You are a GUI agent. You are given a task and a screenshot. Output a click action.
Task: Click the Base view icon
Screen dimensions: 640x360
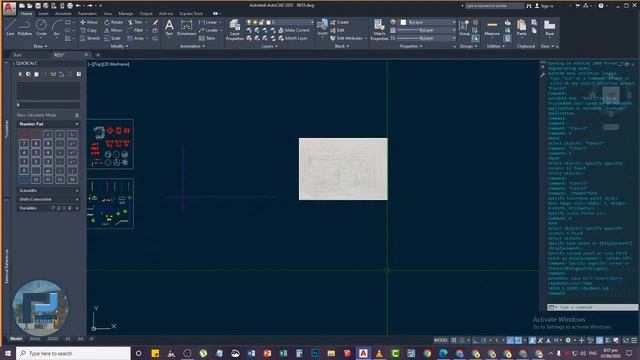tap(549, 28)
